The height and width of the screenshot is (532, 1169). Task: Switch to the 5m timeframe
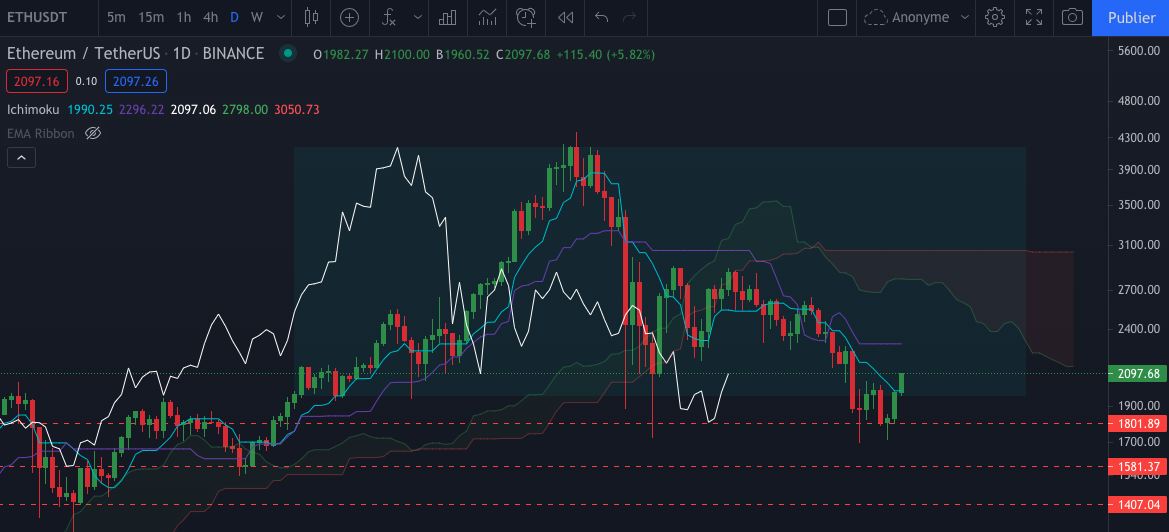[x=116, y=17]
